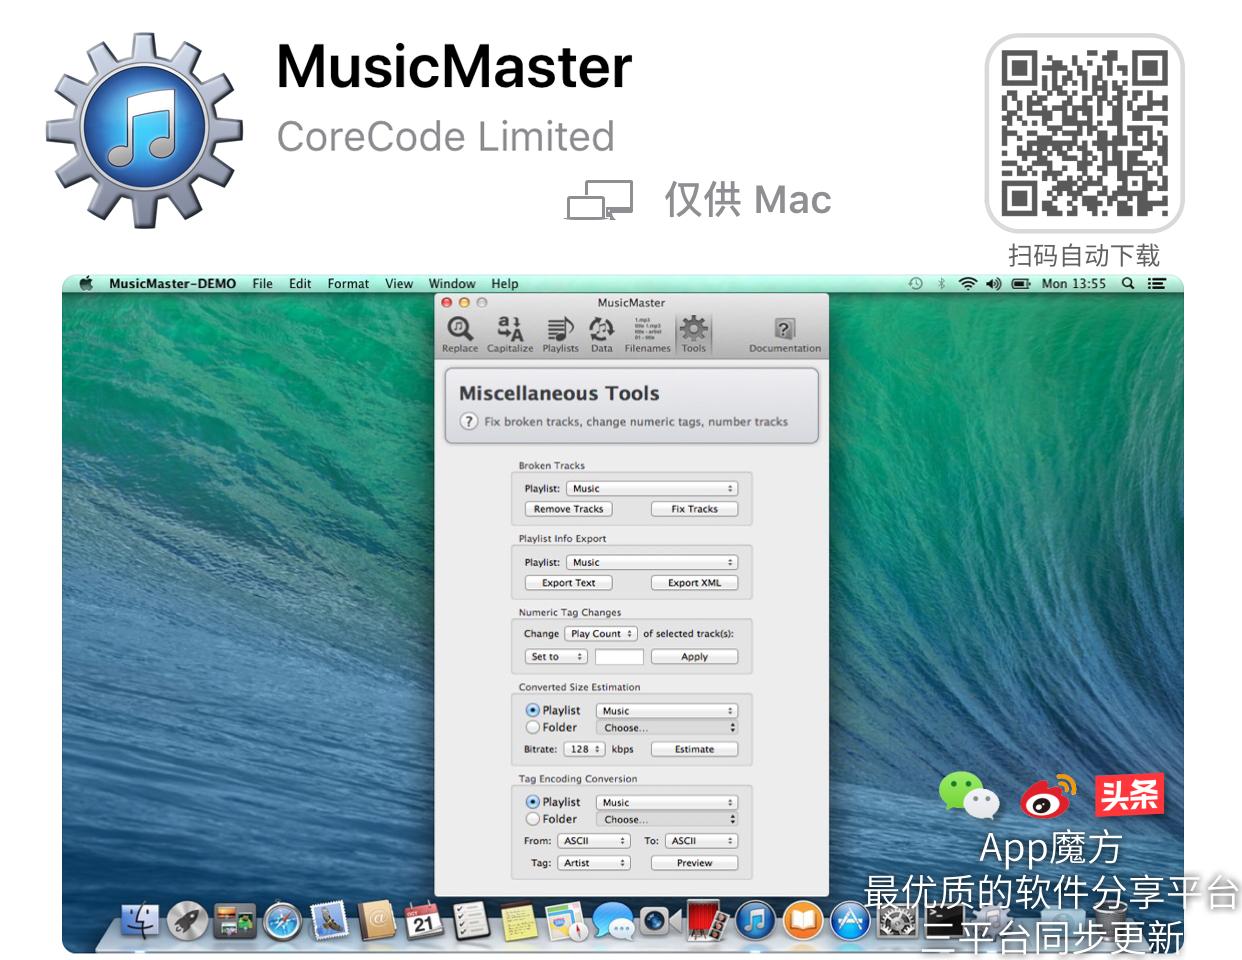Launch iTunes from the Dock
Image resolution: width=1242 pixels, height=960 pixels.
click(x=755, y=921)
